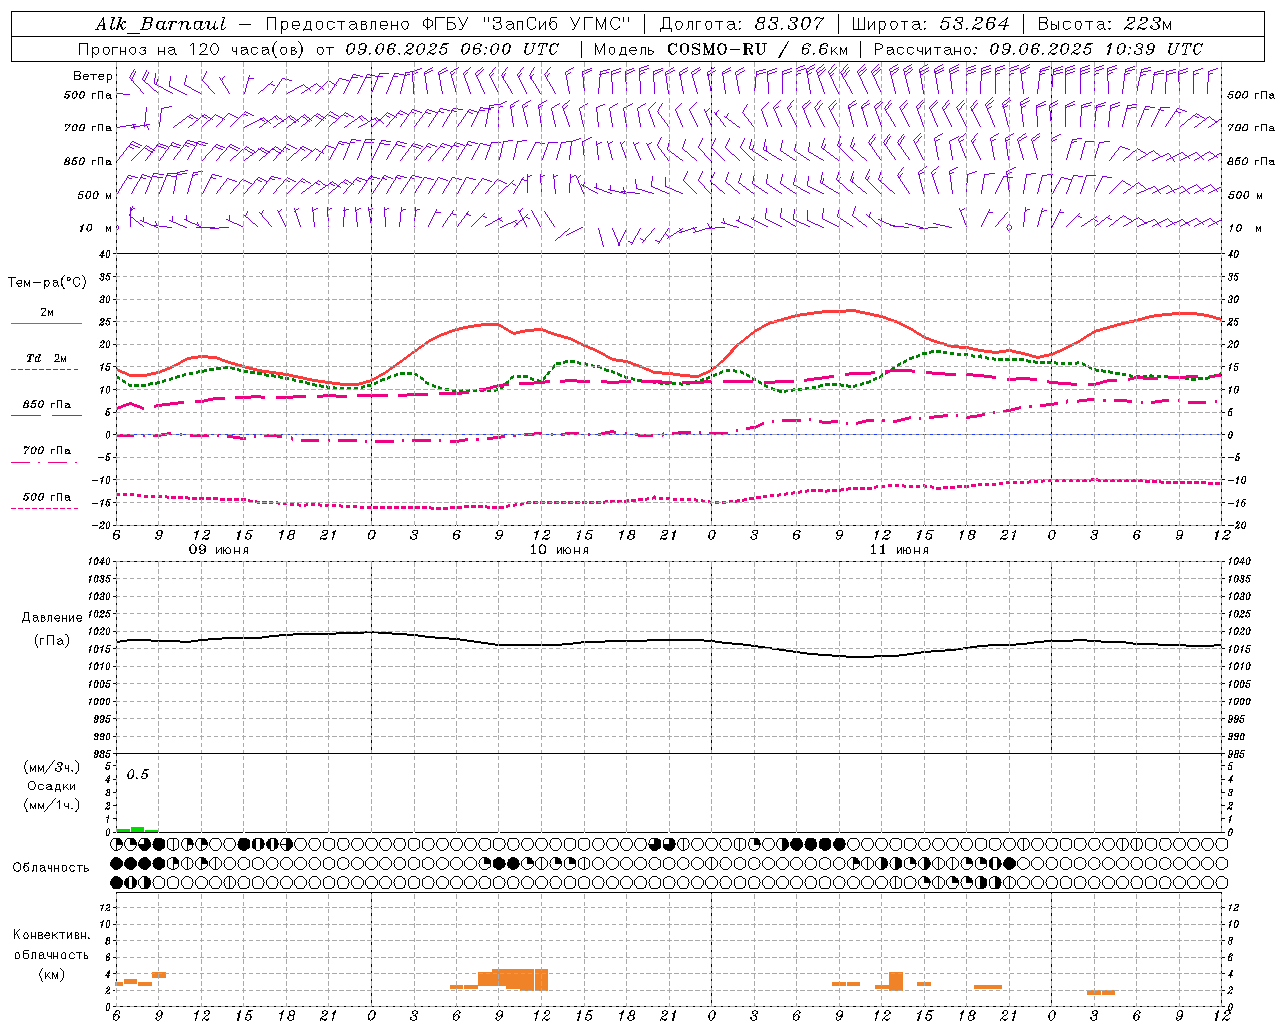1280x1024 pixels.
Task: Click the '850 гПа' temperature legend entry
Action: (x=46, y=405)
